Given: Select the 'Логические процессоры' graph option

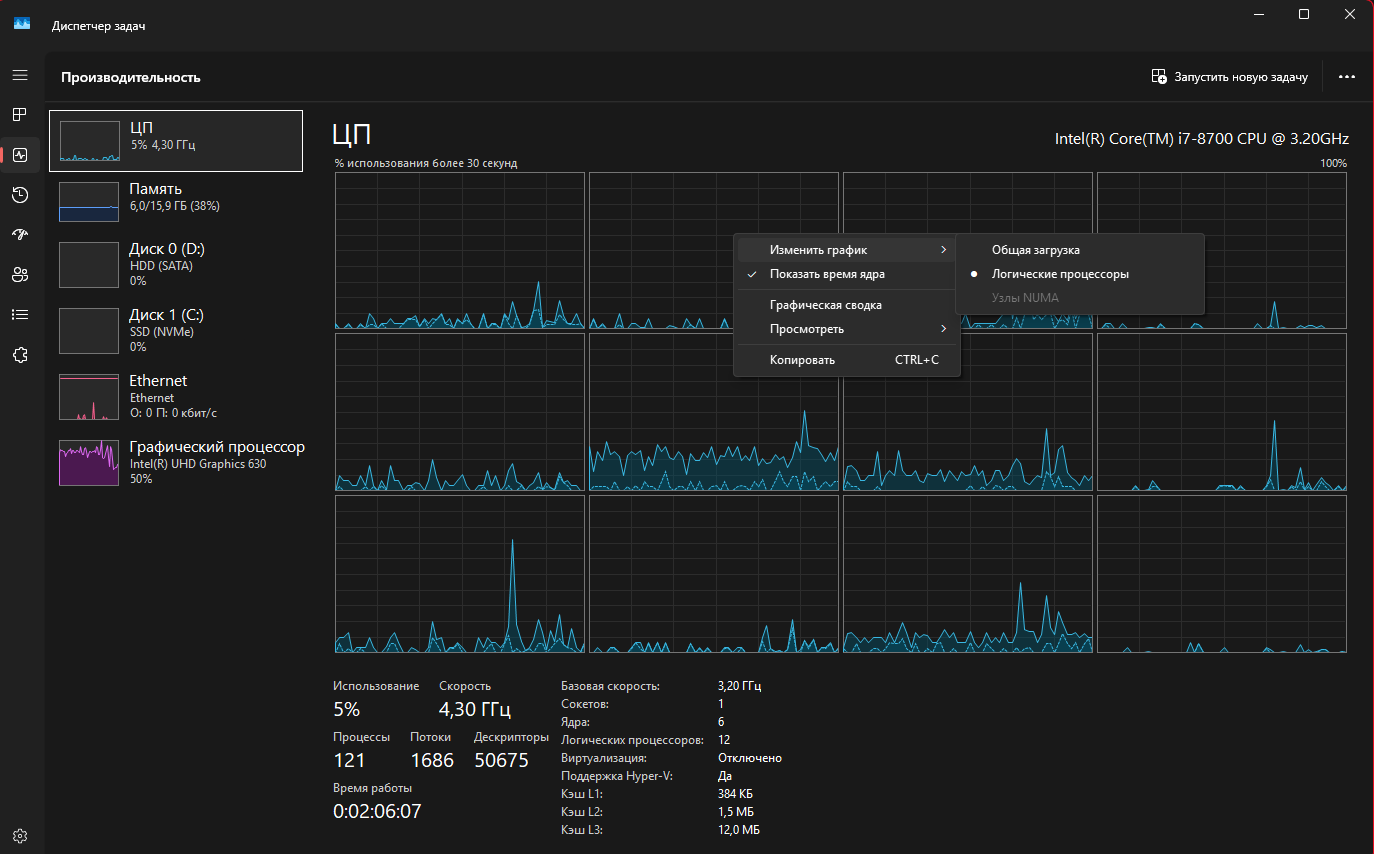Looking at the screenshot, I should [1060, 274].
